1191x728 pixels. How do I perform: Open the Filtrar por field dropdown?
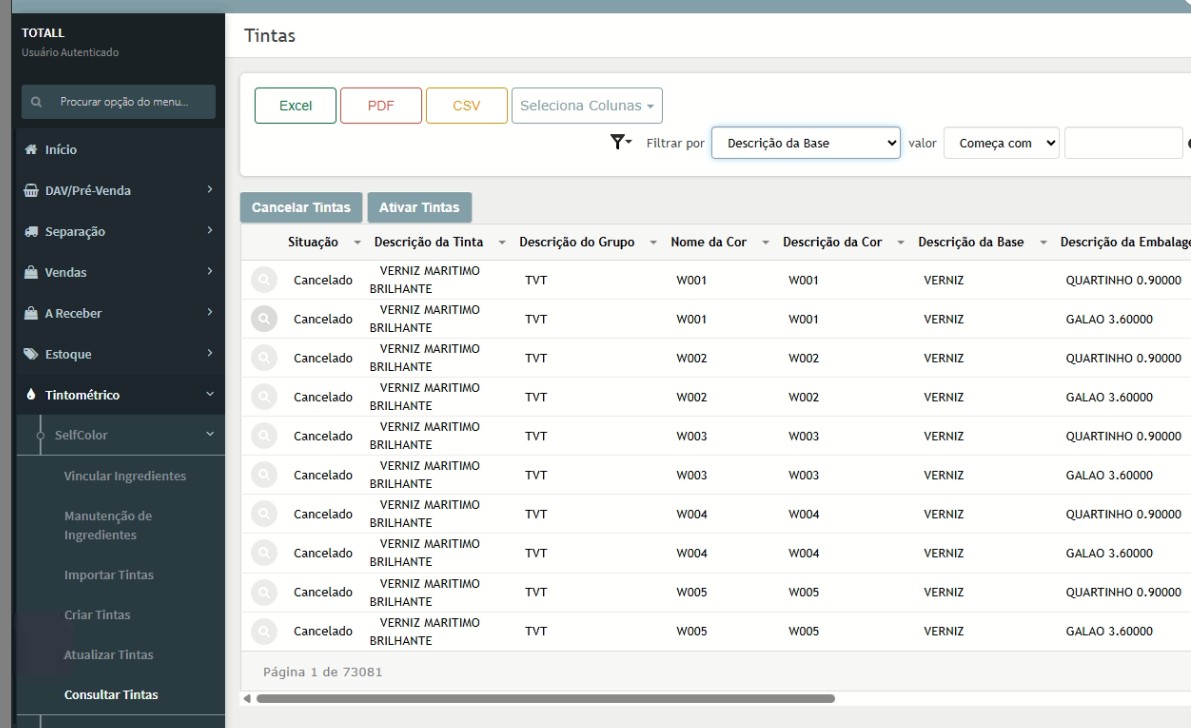tap(806, 143)
